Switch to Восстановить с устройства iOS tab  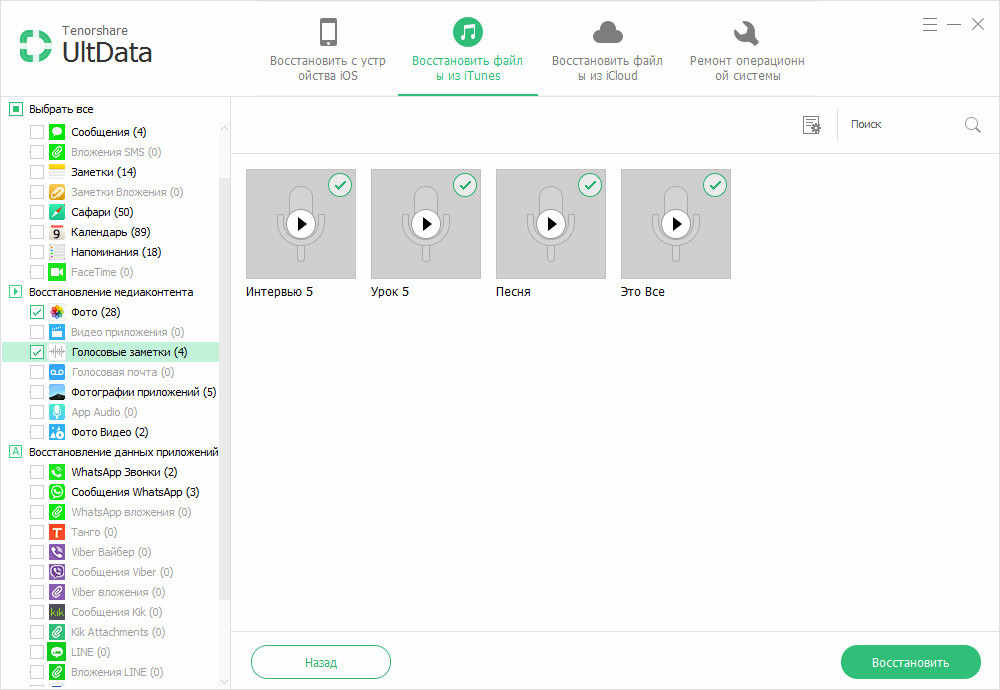click(328, 50)
